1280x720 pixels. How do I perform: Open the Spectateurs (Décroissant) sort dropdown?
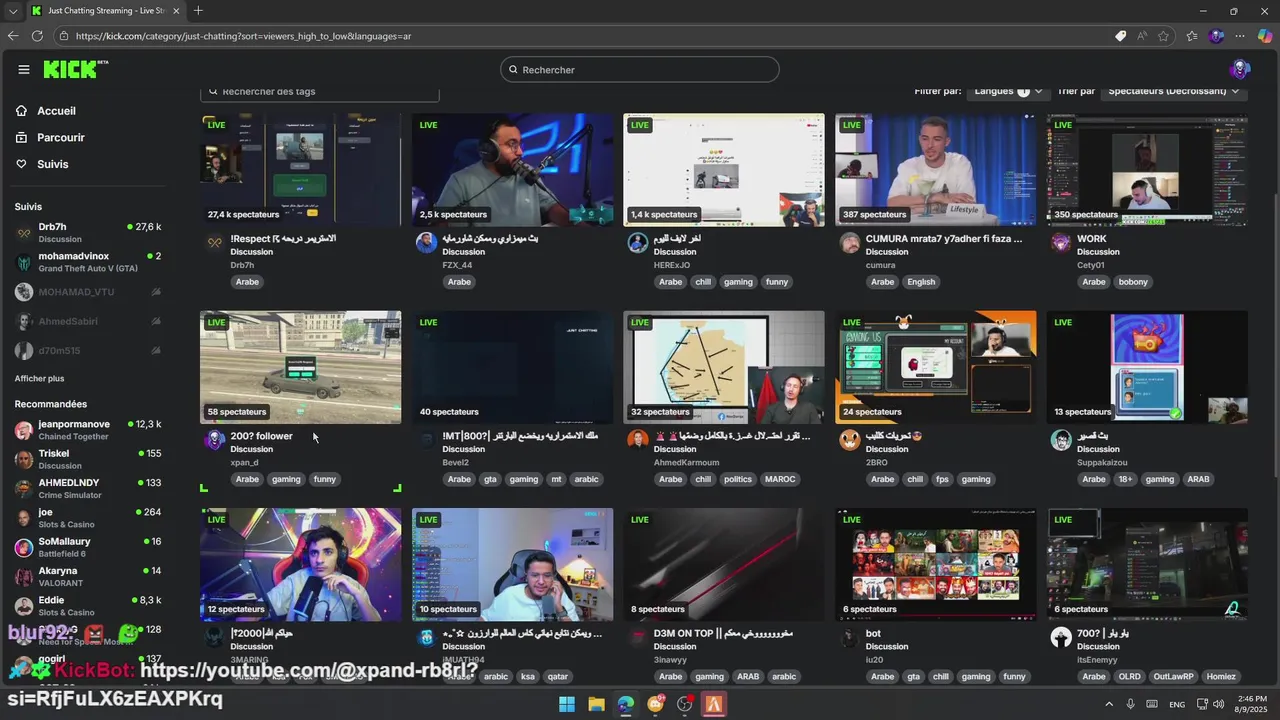pos(1174,91)
